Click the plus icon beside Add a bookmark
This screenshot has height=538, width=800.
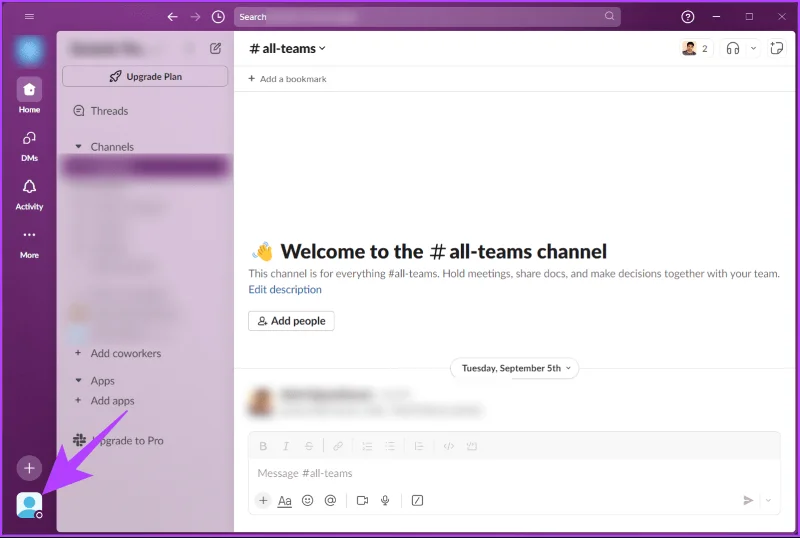coord(252,79)
